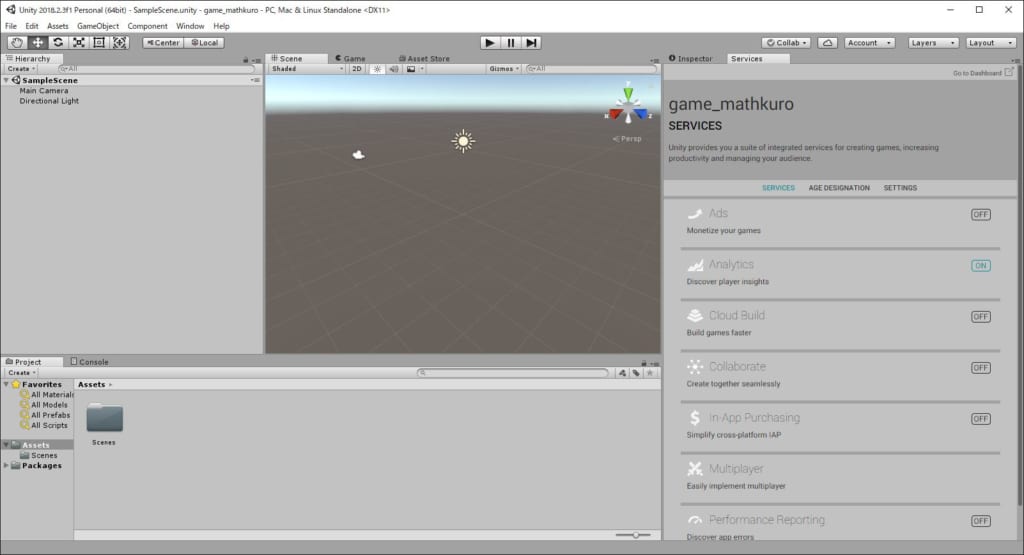Click the Project search field
The width and height of the screenshot is (1024, 555).
513,373
